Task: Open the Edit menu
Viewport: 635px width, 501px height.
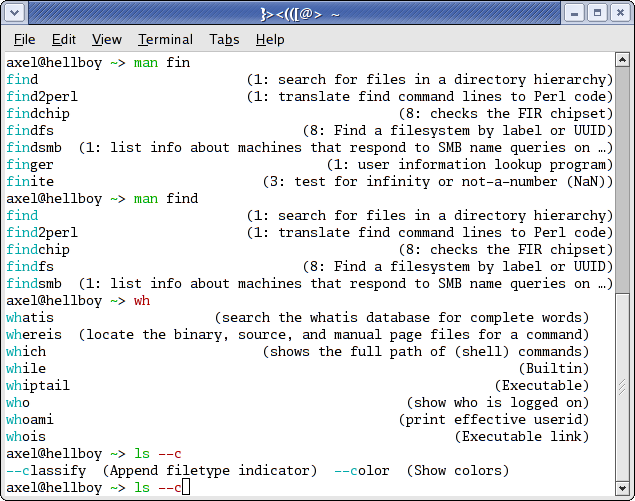Action: point(64,39)
